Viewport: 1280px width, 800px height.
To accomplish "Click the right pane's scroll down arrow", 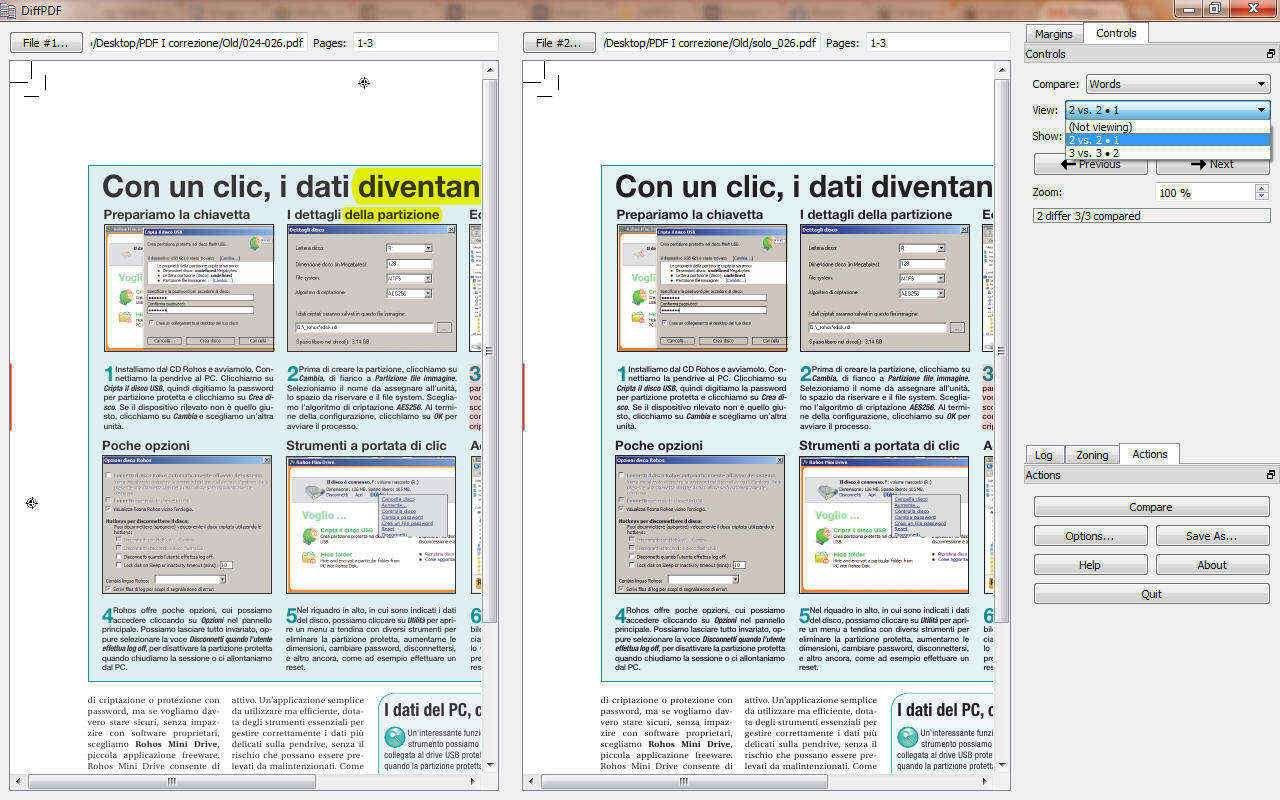I will tap(1003, 765).
